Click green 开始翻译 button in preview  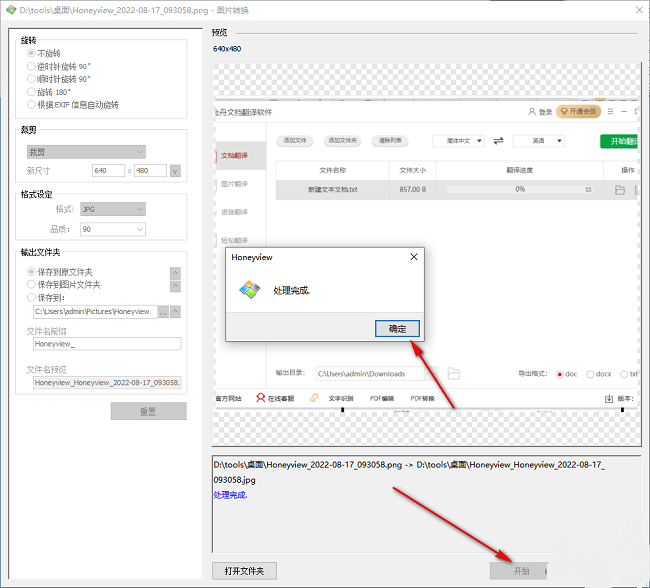(x=619, y=141)
